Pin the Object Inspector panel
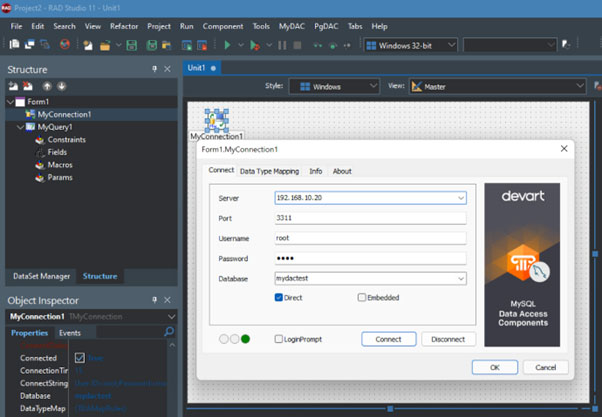602x417 pixels. (x=154, y=300)
